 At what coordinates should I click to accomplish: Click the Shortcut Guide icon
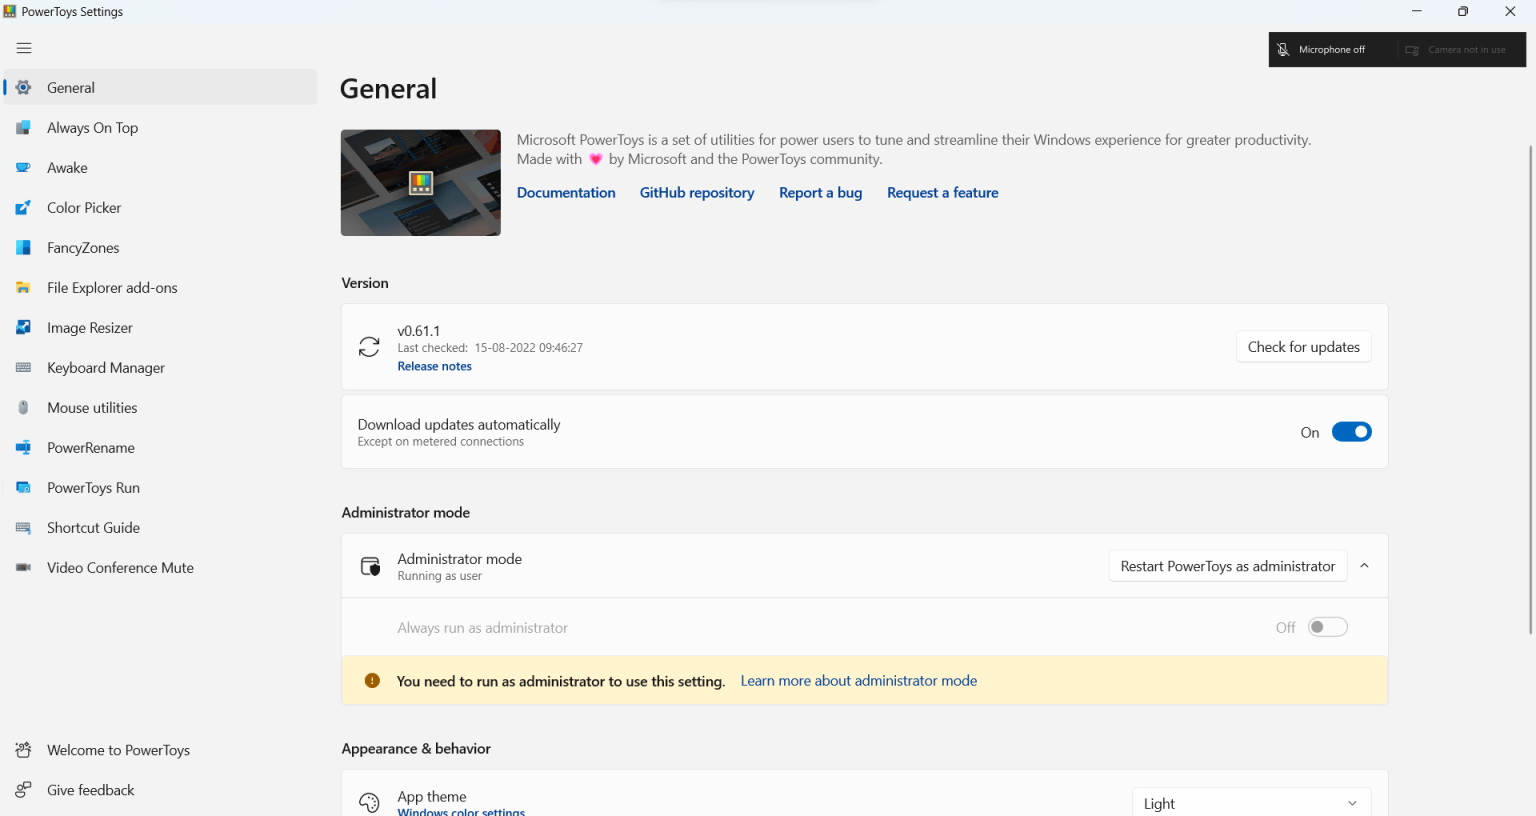point(23,528)
